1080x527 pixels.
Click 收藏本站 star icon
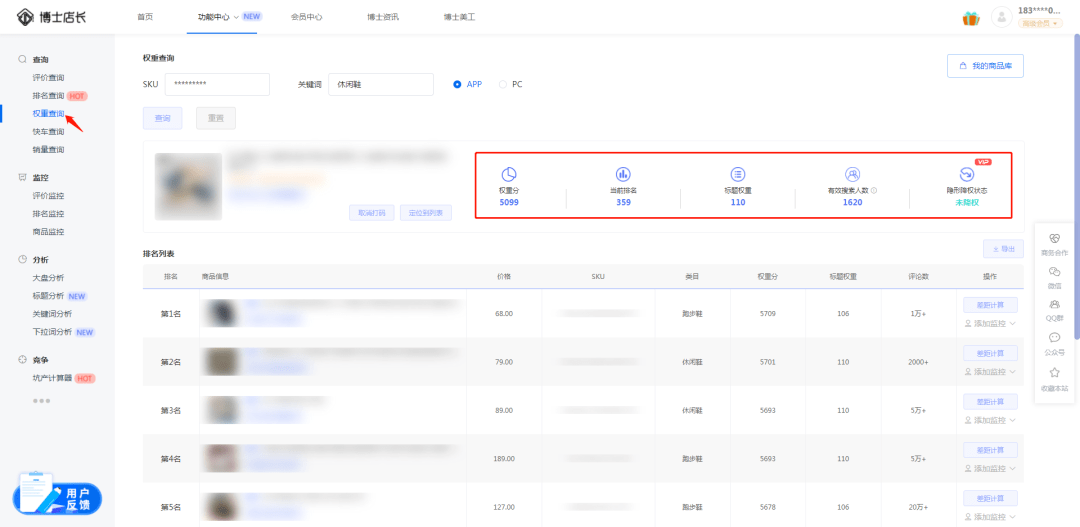(x=1055, y=373)
